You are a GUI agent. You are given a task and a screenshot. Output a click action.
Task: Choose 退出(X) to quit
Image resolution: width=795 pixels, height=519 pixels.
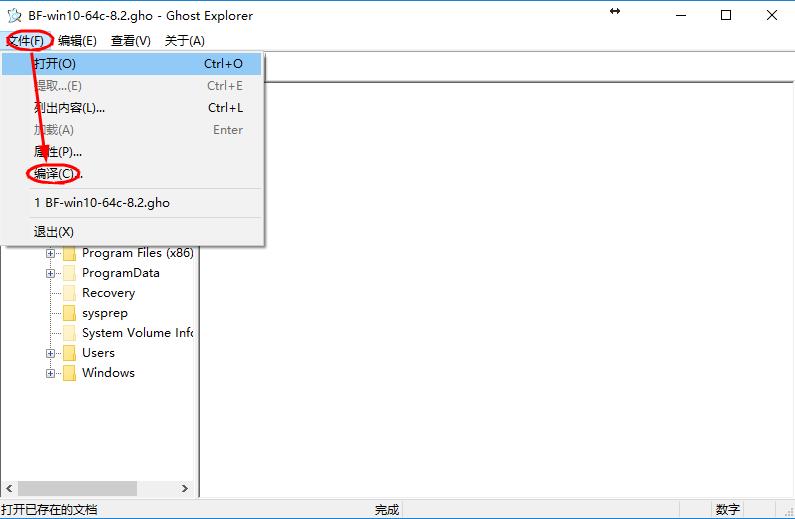point(132,232)
